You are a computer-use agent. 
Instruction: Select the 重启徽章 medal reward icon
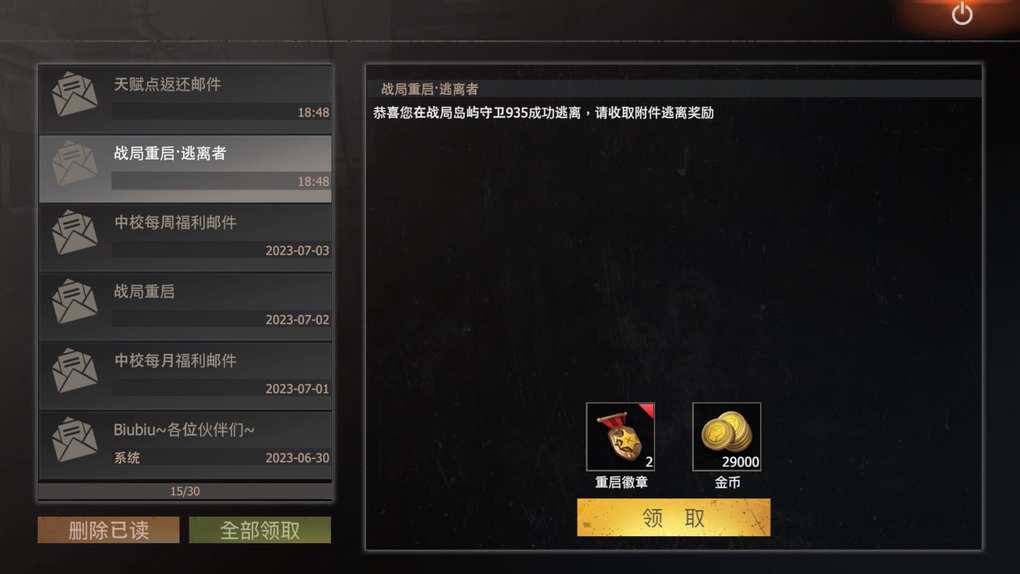[x=621, y=437]
